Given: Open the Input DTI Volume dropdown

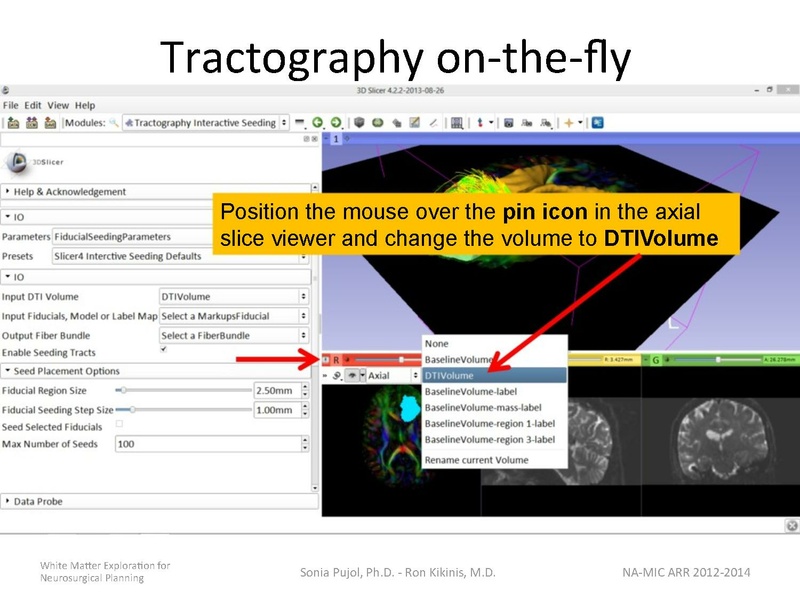Looking at the screenshot, I should 234,296.
